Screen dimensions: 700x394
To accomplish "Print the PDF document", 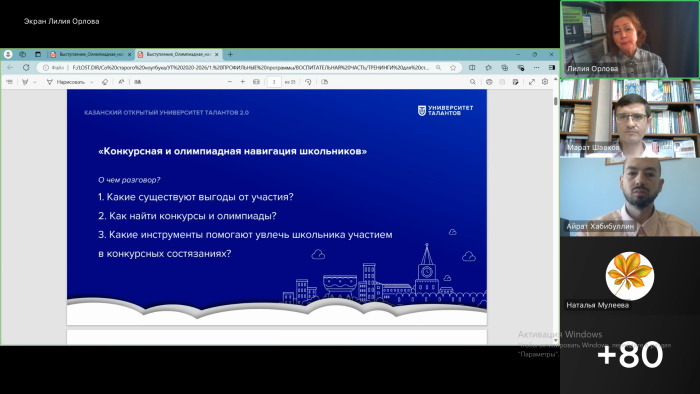I will [x=489, y=82].
